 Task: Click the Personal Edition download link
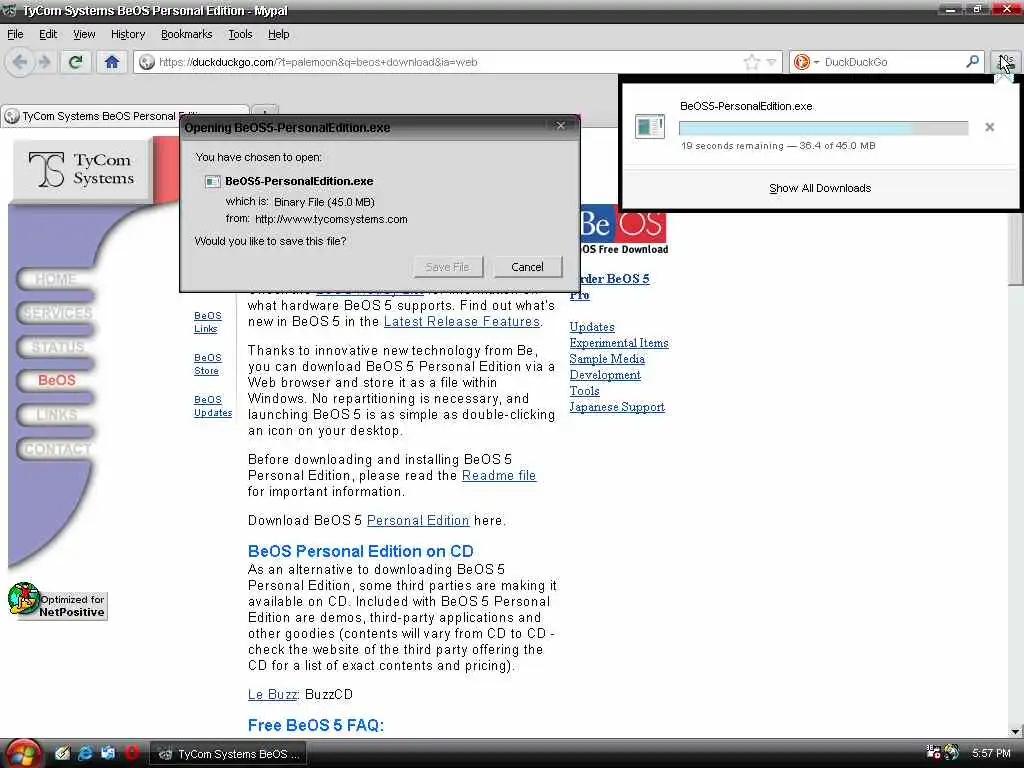coord(418,520)
